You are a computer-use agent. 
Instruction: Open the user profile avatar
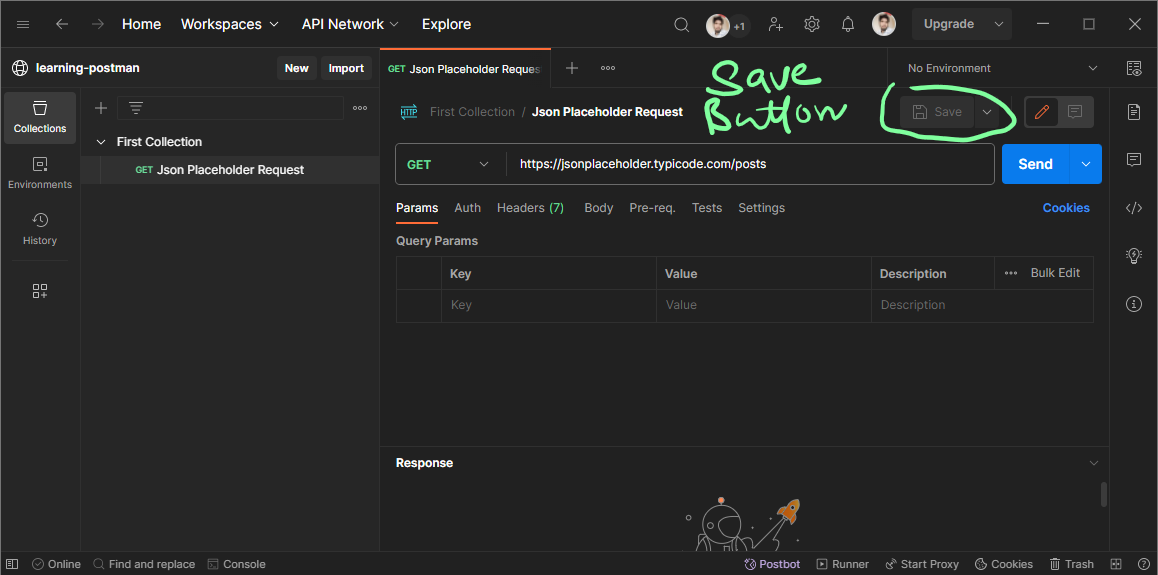tap(883, 24)
